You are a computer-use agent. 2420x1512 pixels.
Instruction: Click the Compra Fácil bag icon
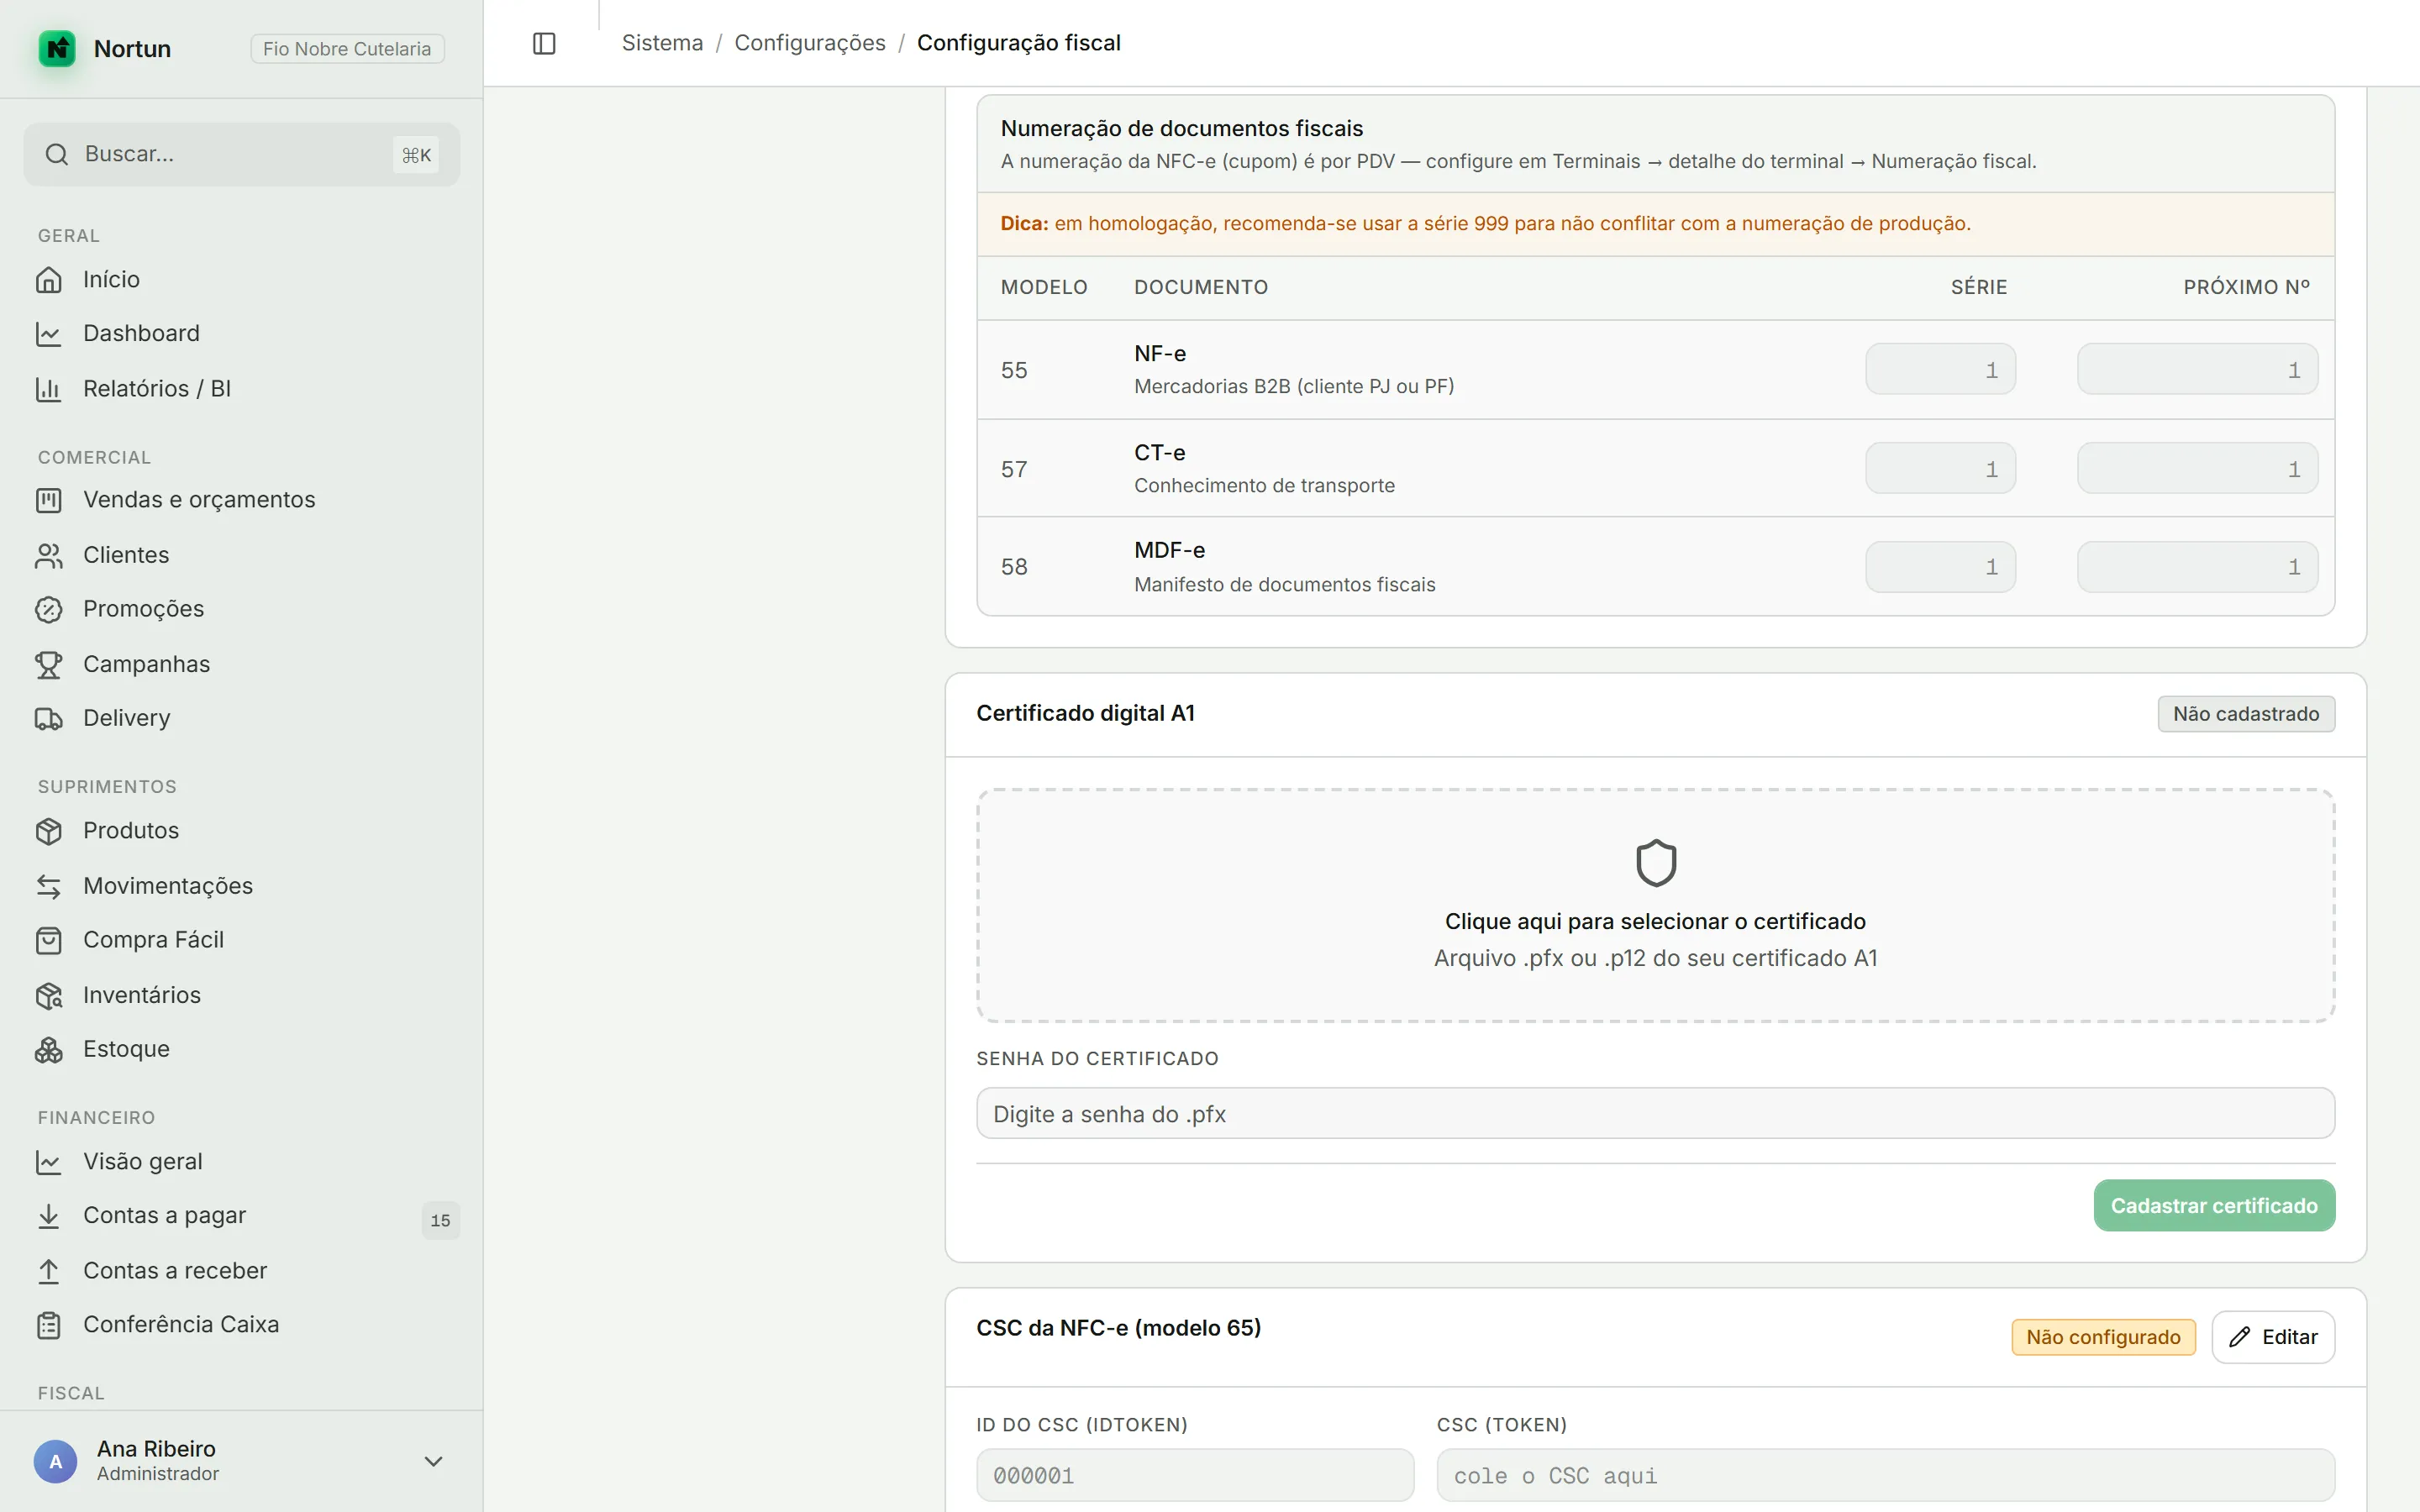click(x=49, y=939)
